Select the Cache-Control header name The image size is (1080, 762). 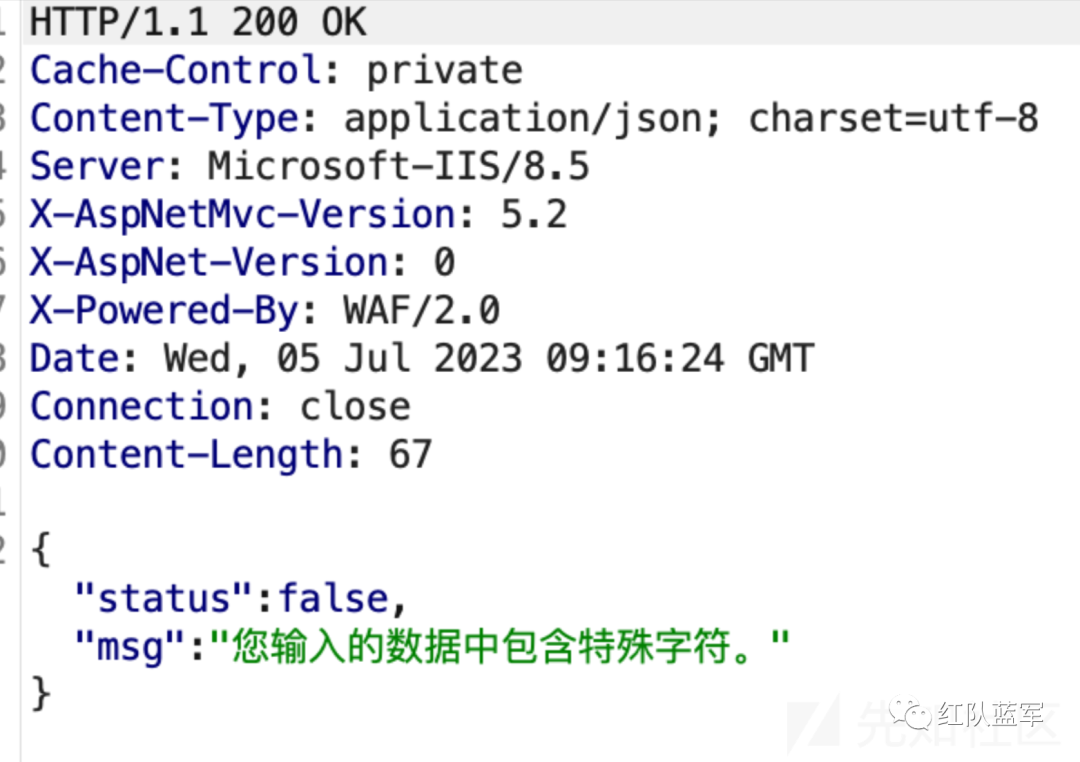tap(176, 70)
